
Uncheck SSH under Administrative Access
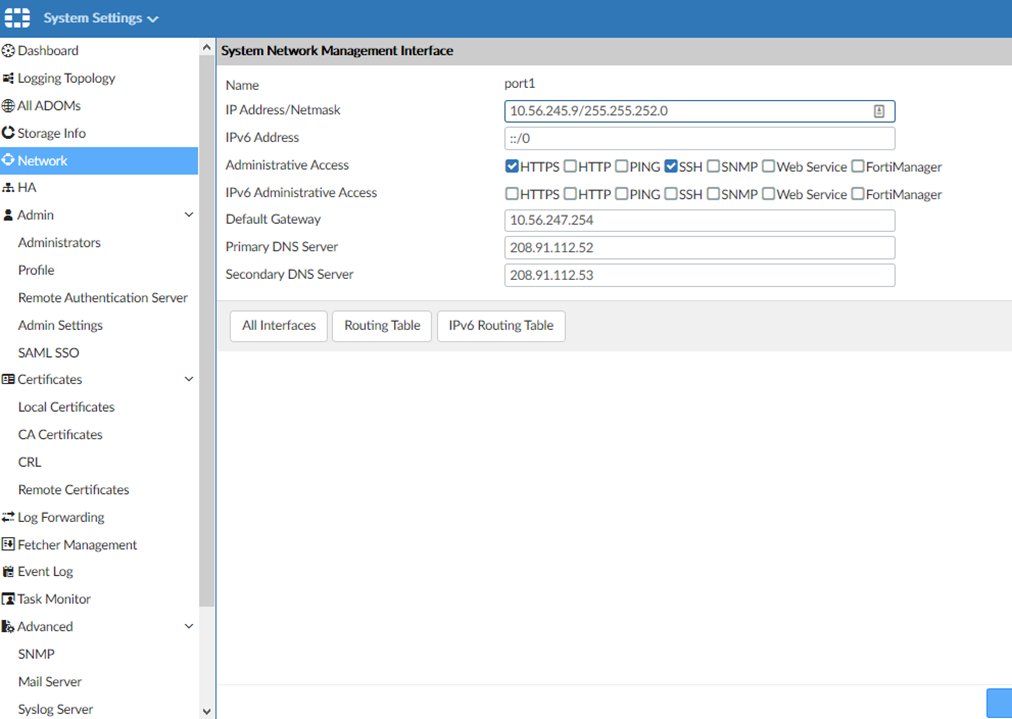click(x=671, y=167)
